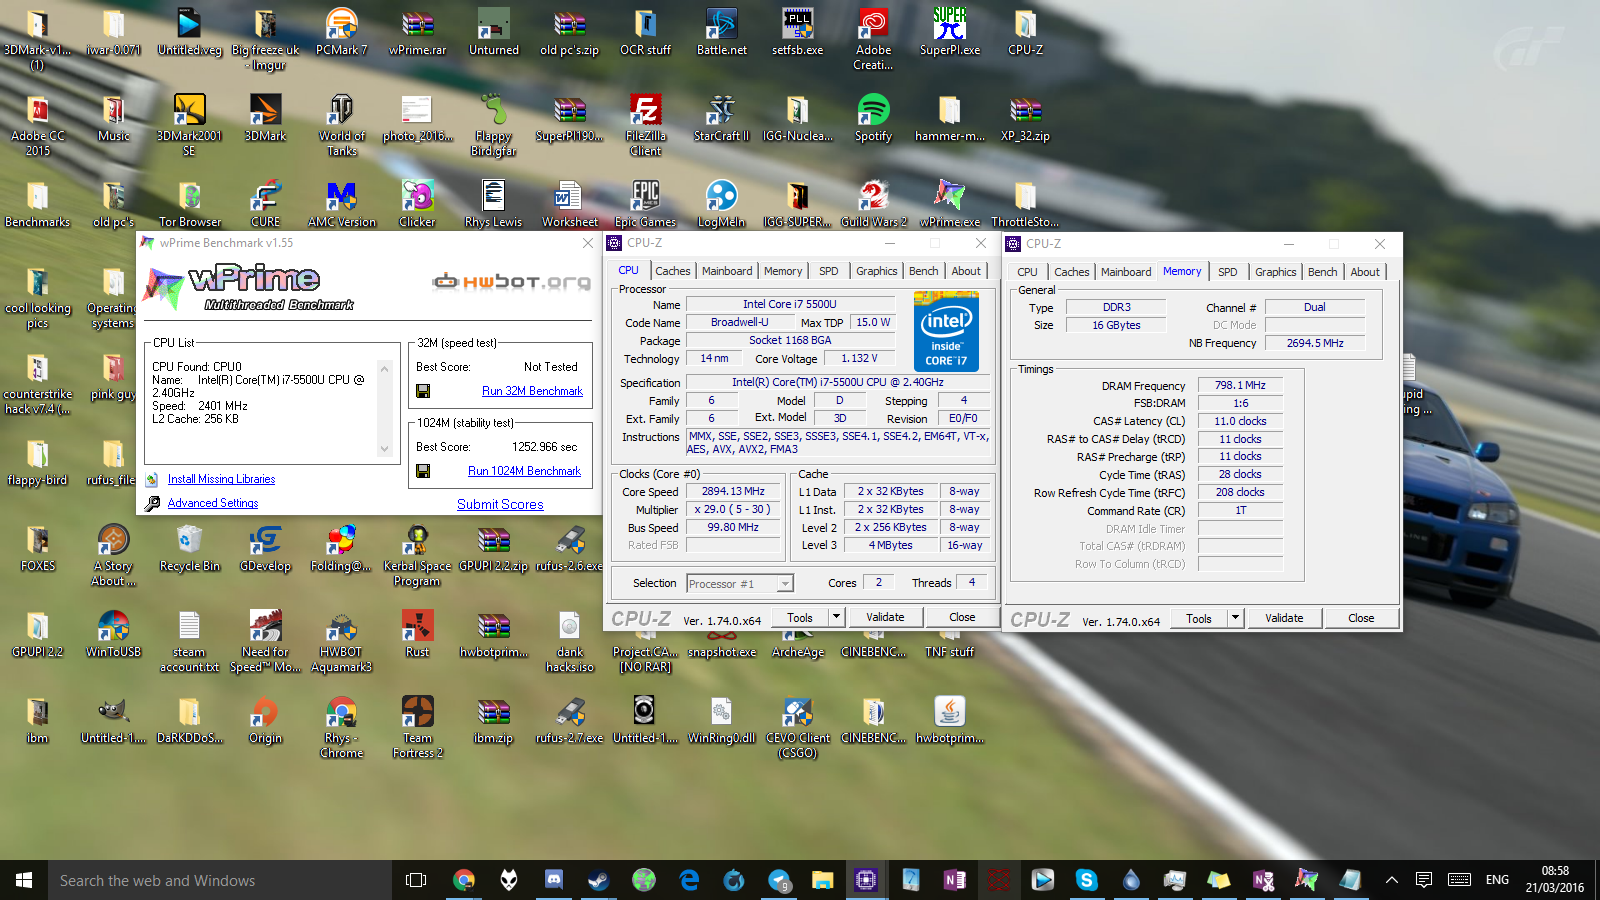Open the Tor Browser desktop icon
This screenshot has width=1600, height=900.
tap(189, 205)
